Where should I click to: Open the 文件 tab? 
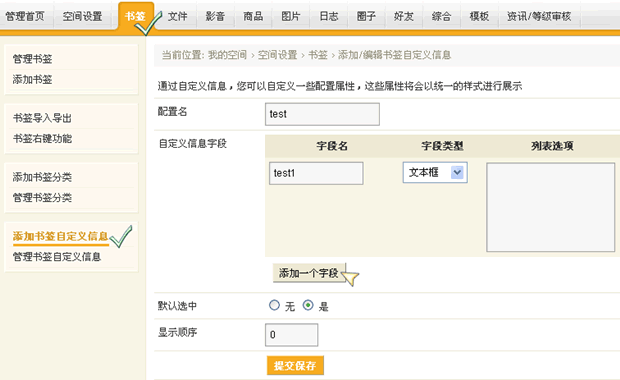click(x=177, y=16)
